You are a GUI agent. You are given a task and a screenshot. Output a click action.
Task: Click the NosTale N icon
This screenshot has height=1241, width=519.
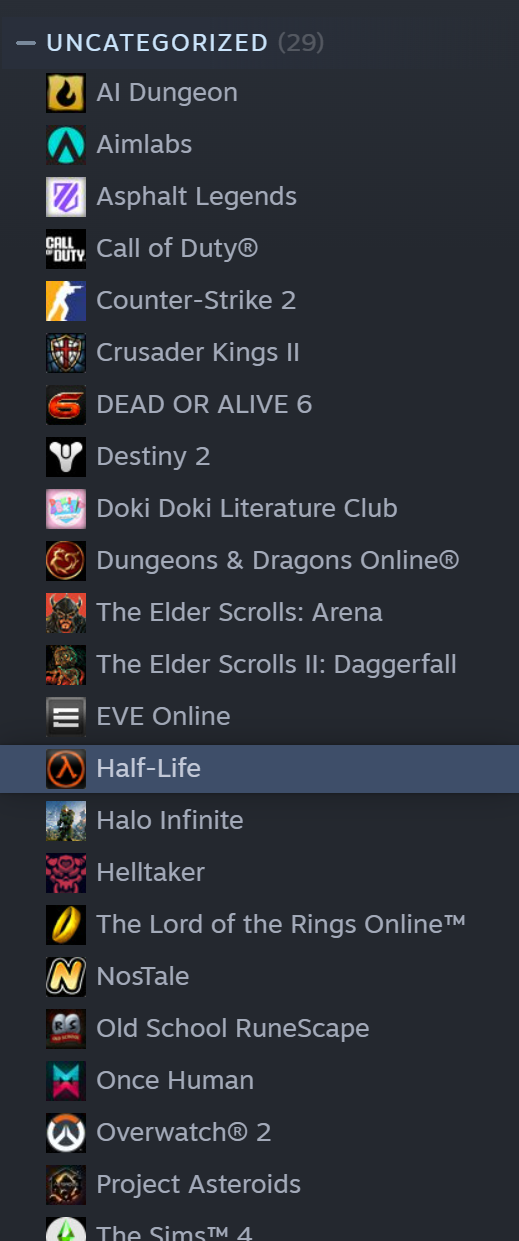[66, 977]
